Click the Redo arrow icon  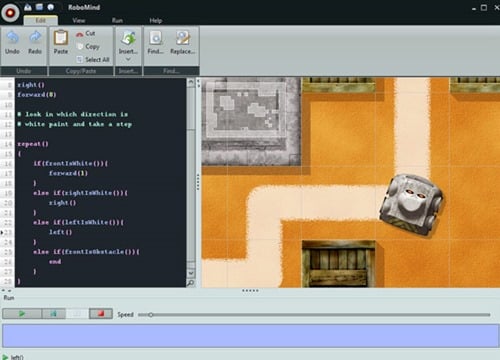[35, 38]
